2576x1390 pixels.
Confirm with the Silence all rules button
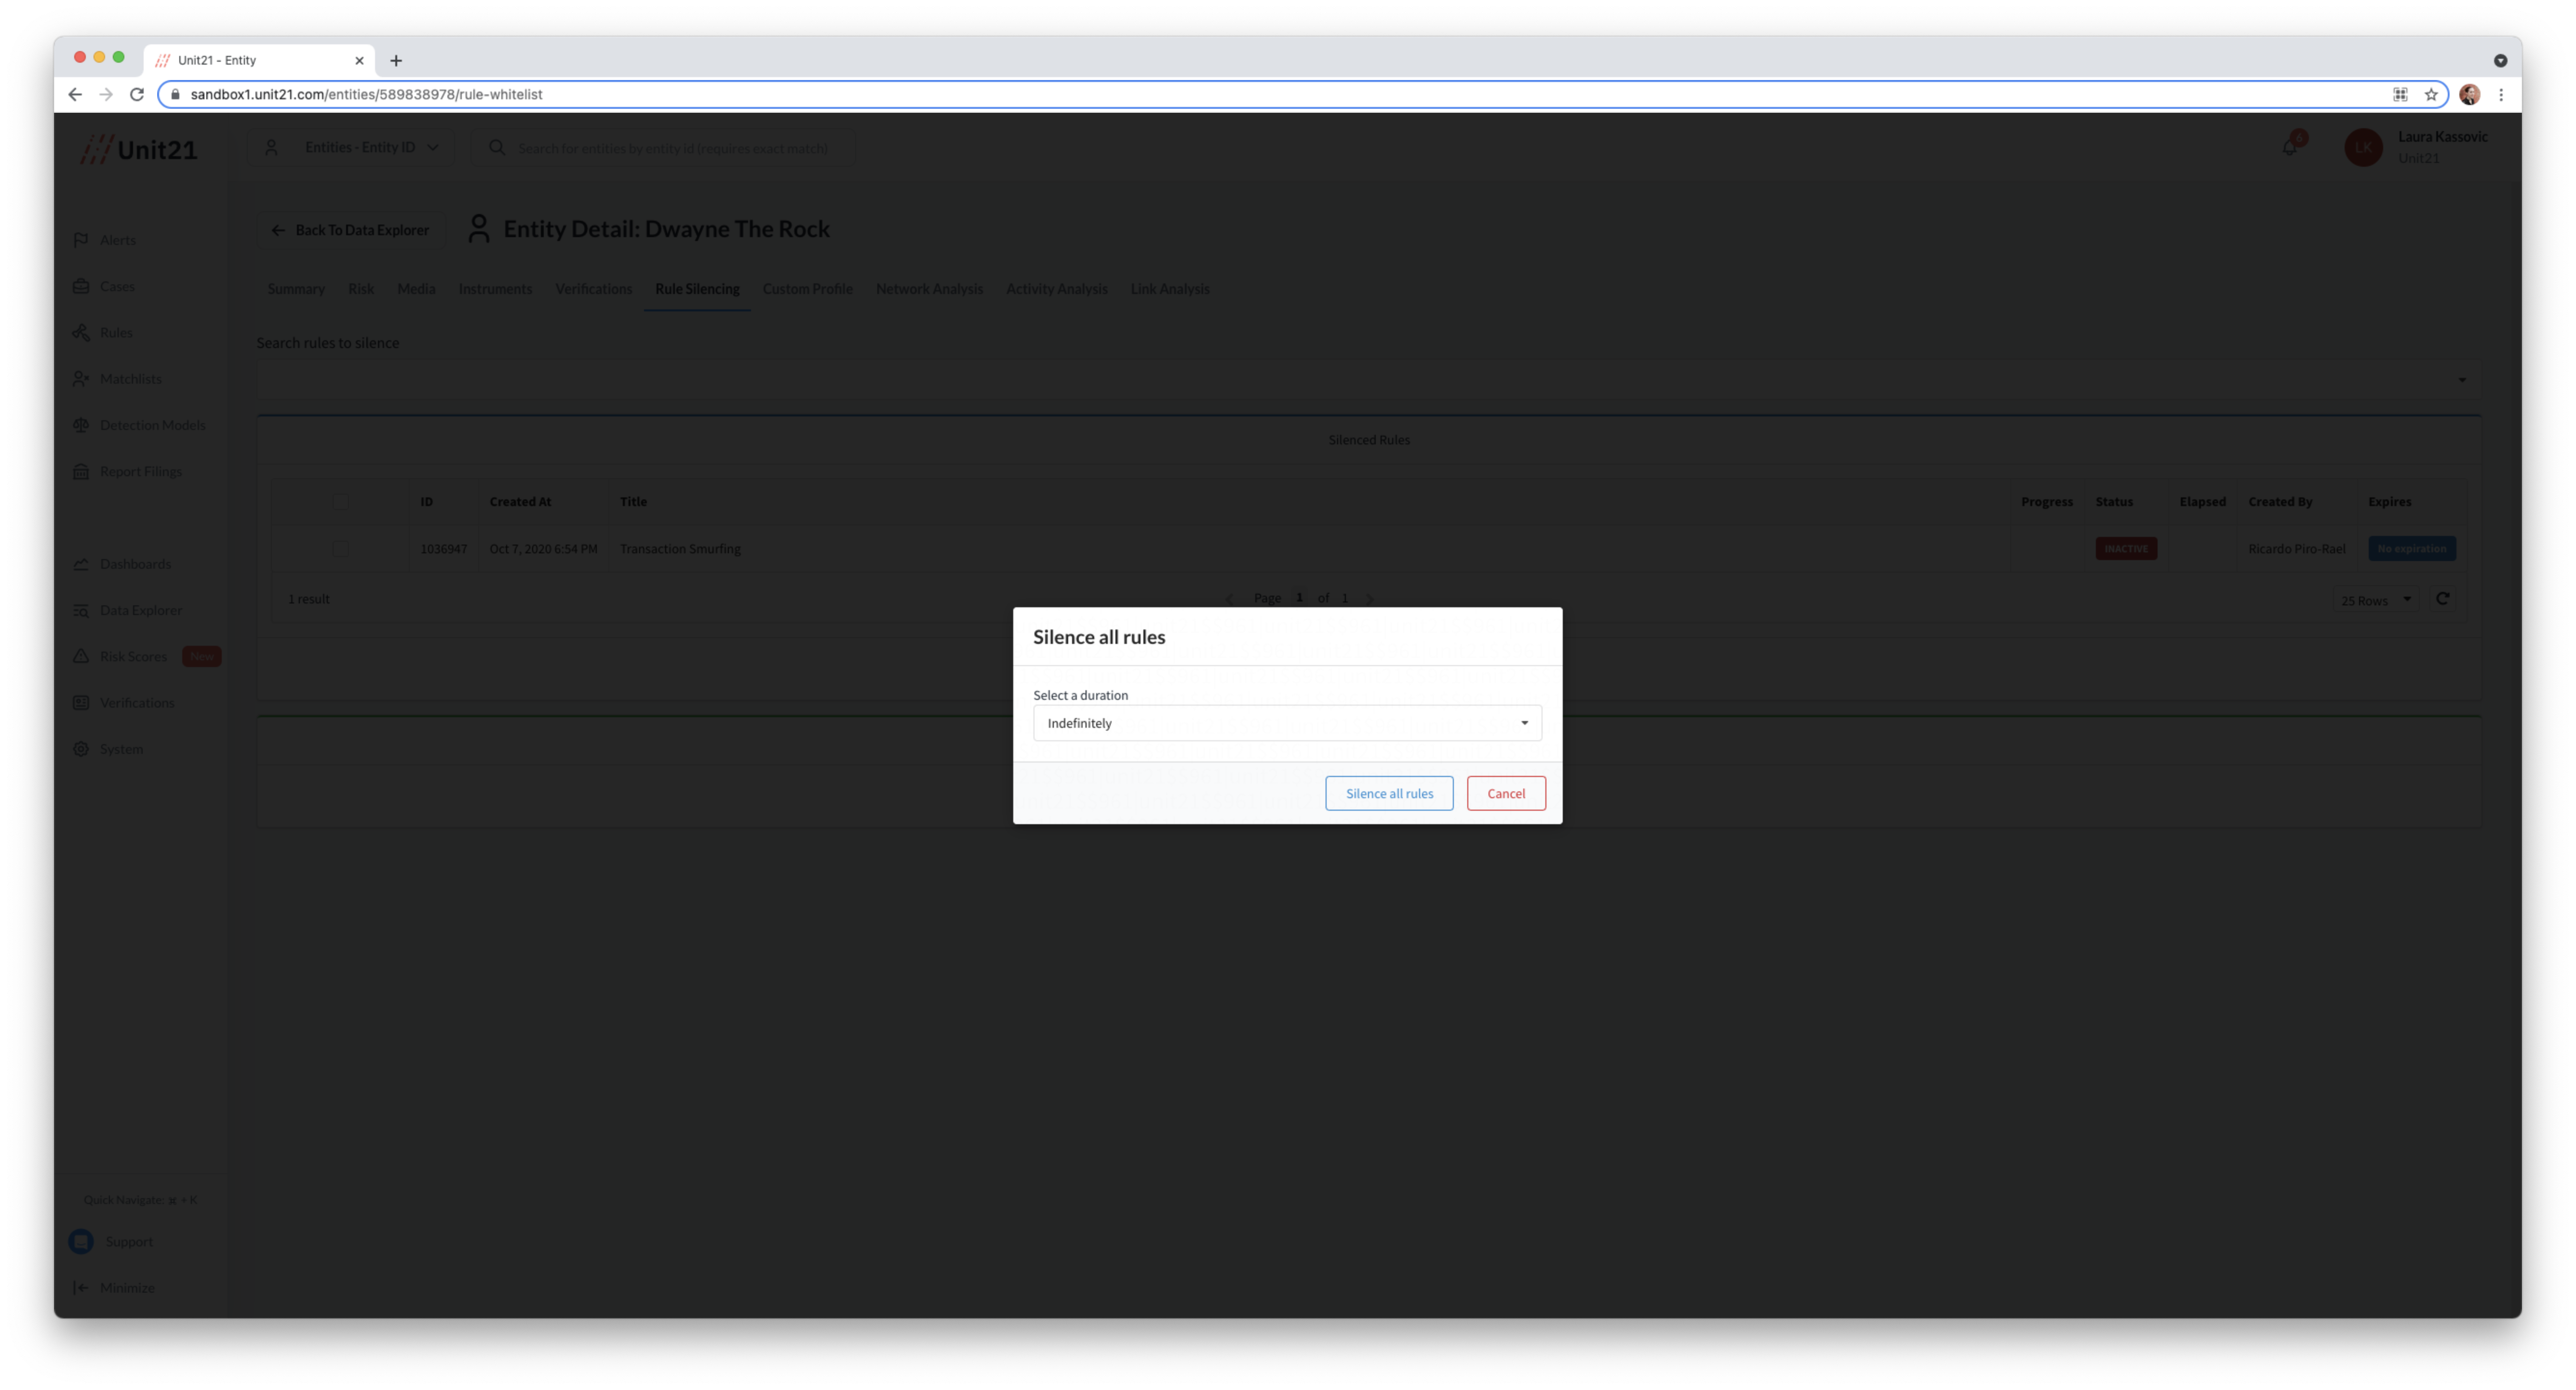click(x=1389, y=793)
